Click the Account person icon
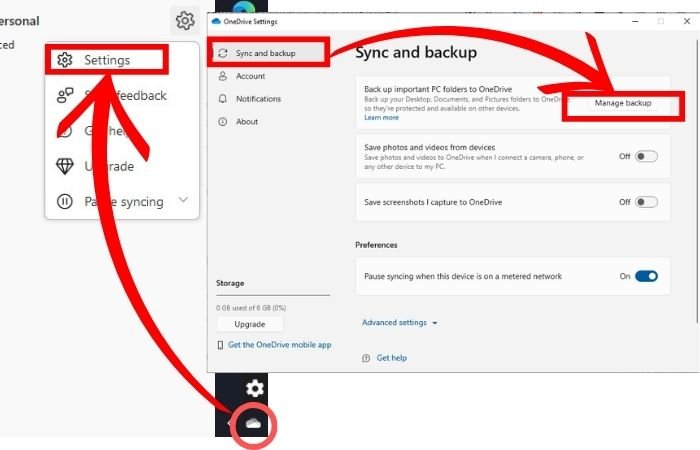 tap(223, 76)
